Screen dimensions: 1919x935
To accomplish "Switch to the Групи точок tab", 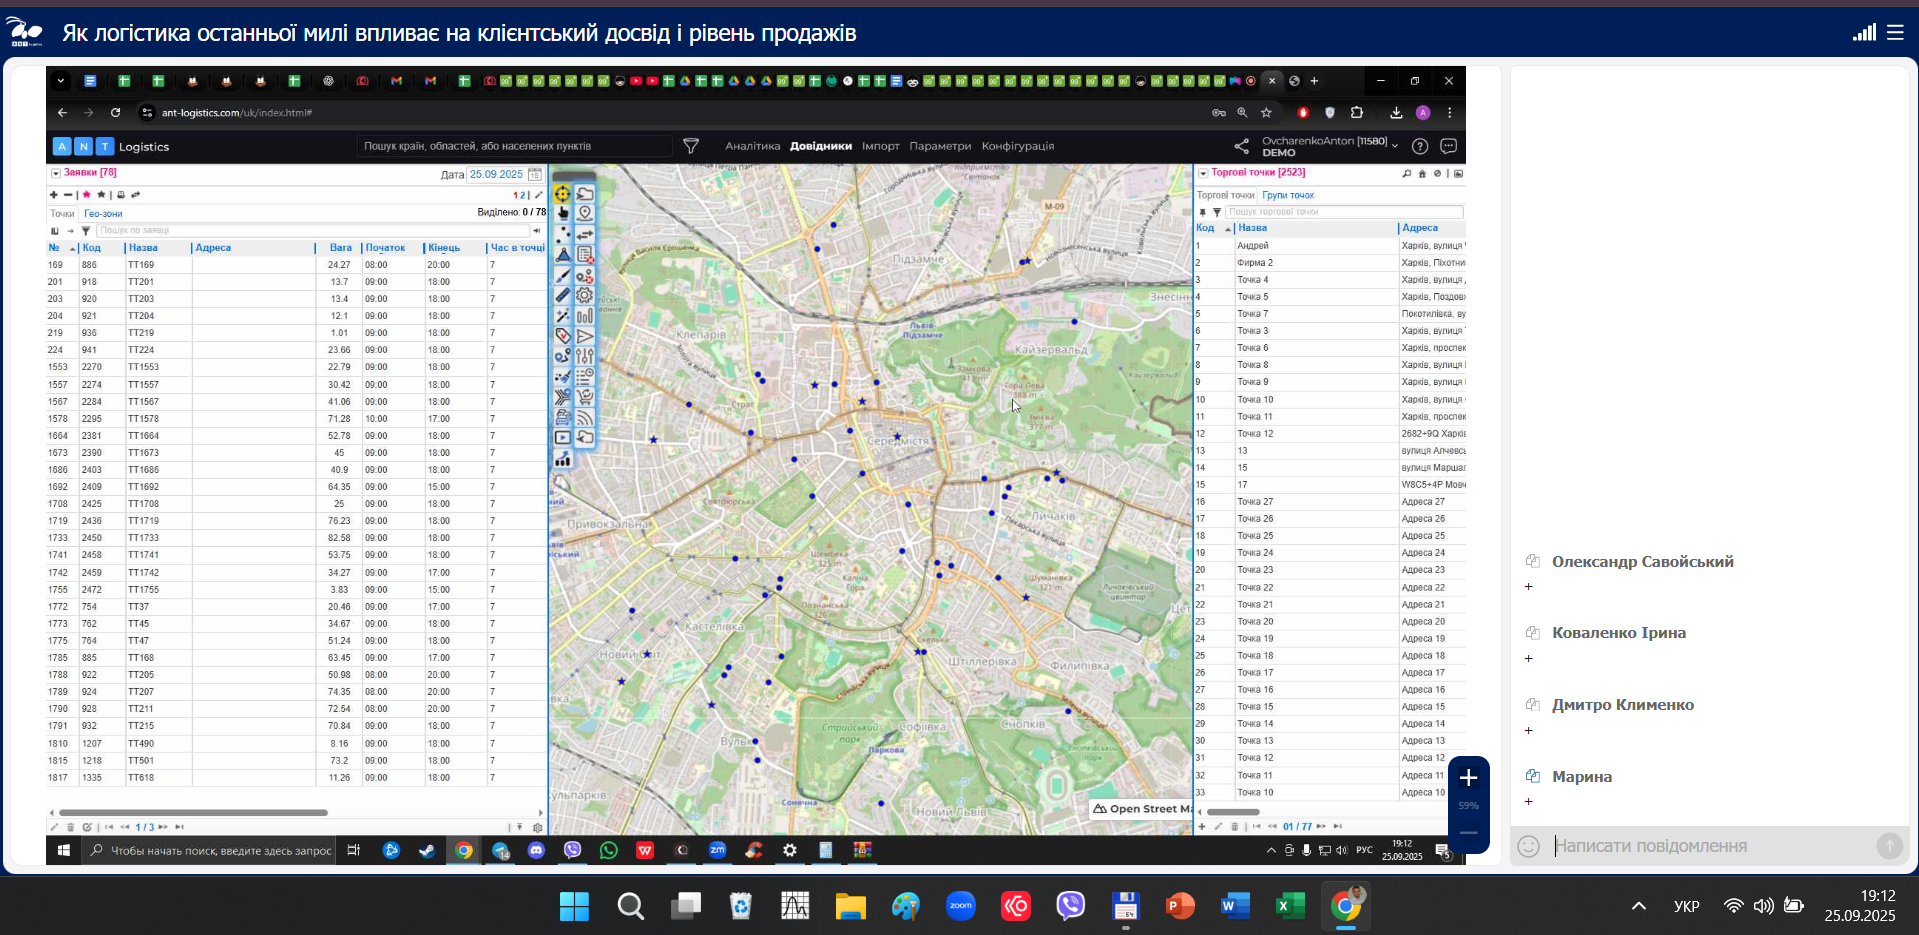I will pos(1288,195).
